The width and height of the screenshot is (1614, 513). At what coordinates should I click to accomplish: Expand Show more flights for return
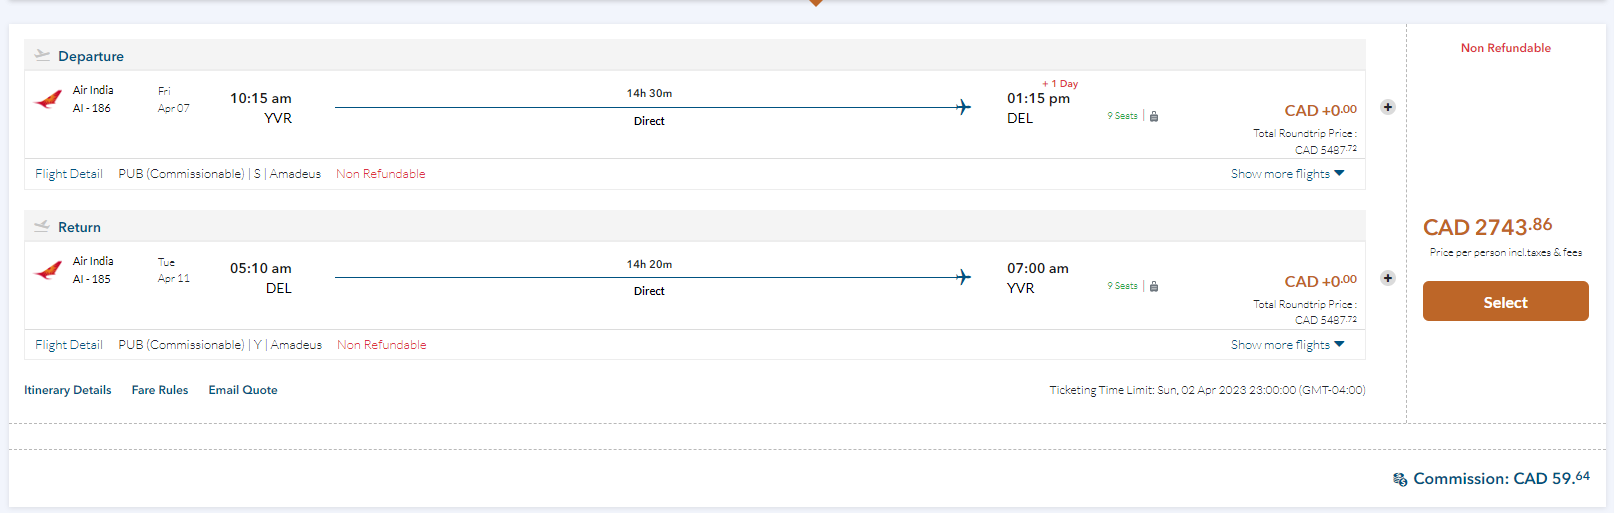(x=1287, y=345)
